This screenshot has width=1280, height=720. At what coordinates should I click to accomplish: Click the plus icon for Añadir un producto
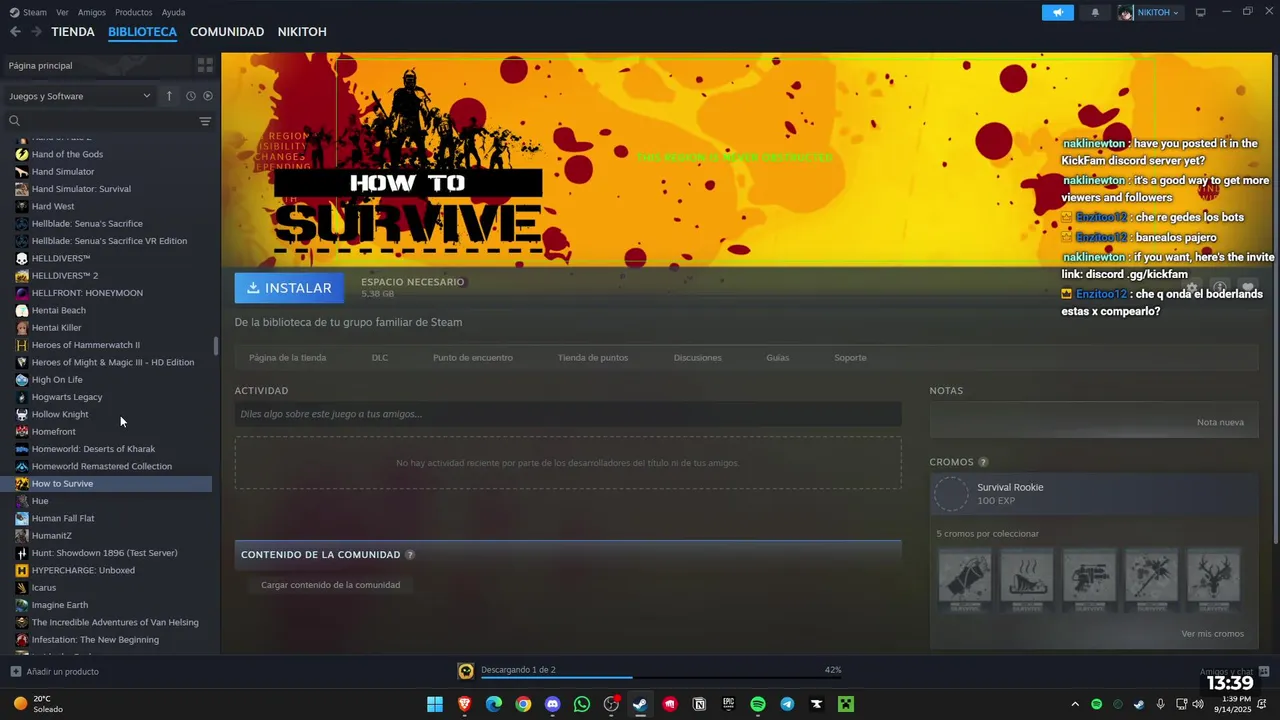click(x=15, y=671)
